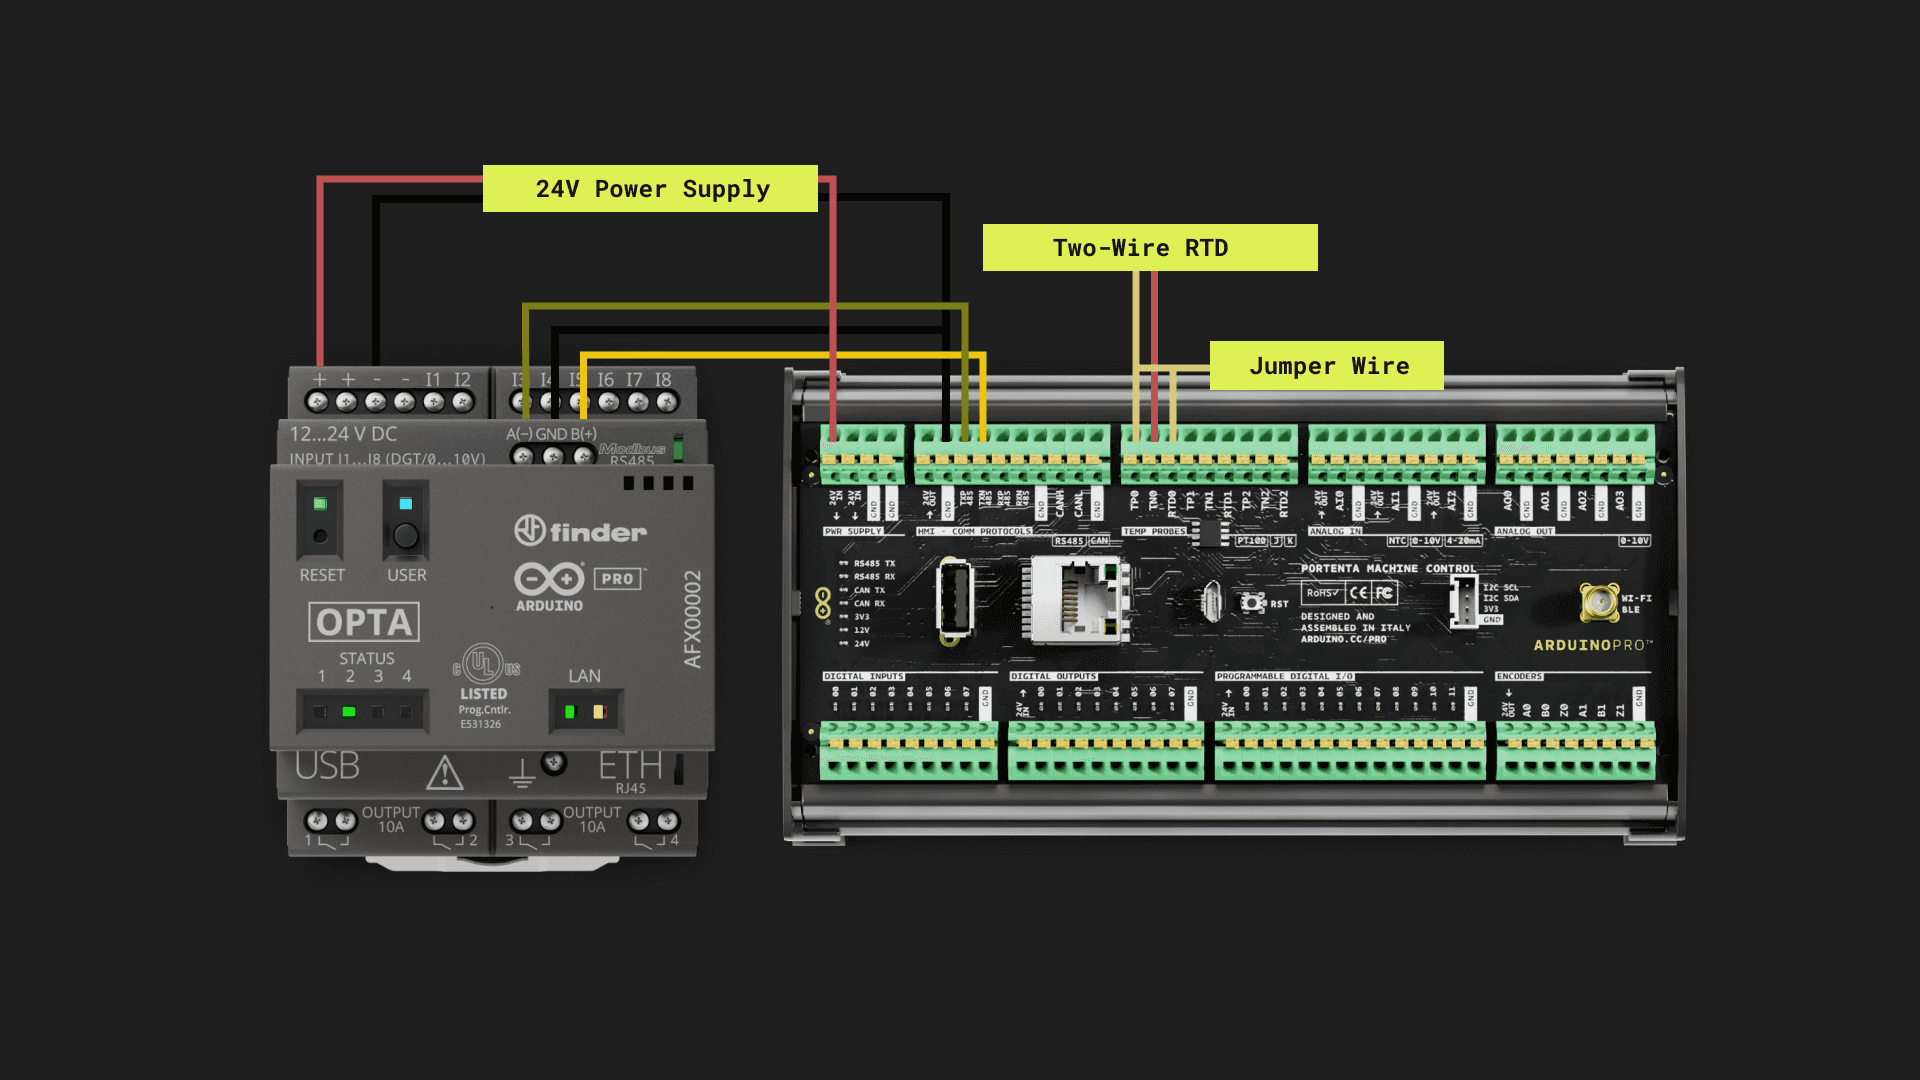Click the FC certification mark
The height and width of the screenshot is (1080, 1920).
[x=1384, y=593]
